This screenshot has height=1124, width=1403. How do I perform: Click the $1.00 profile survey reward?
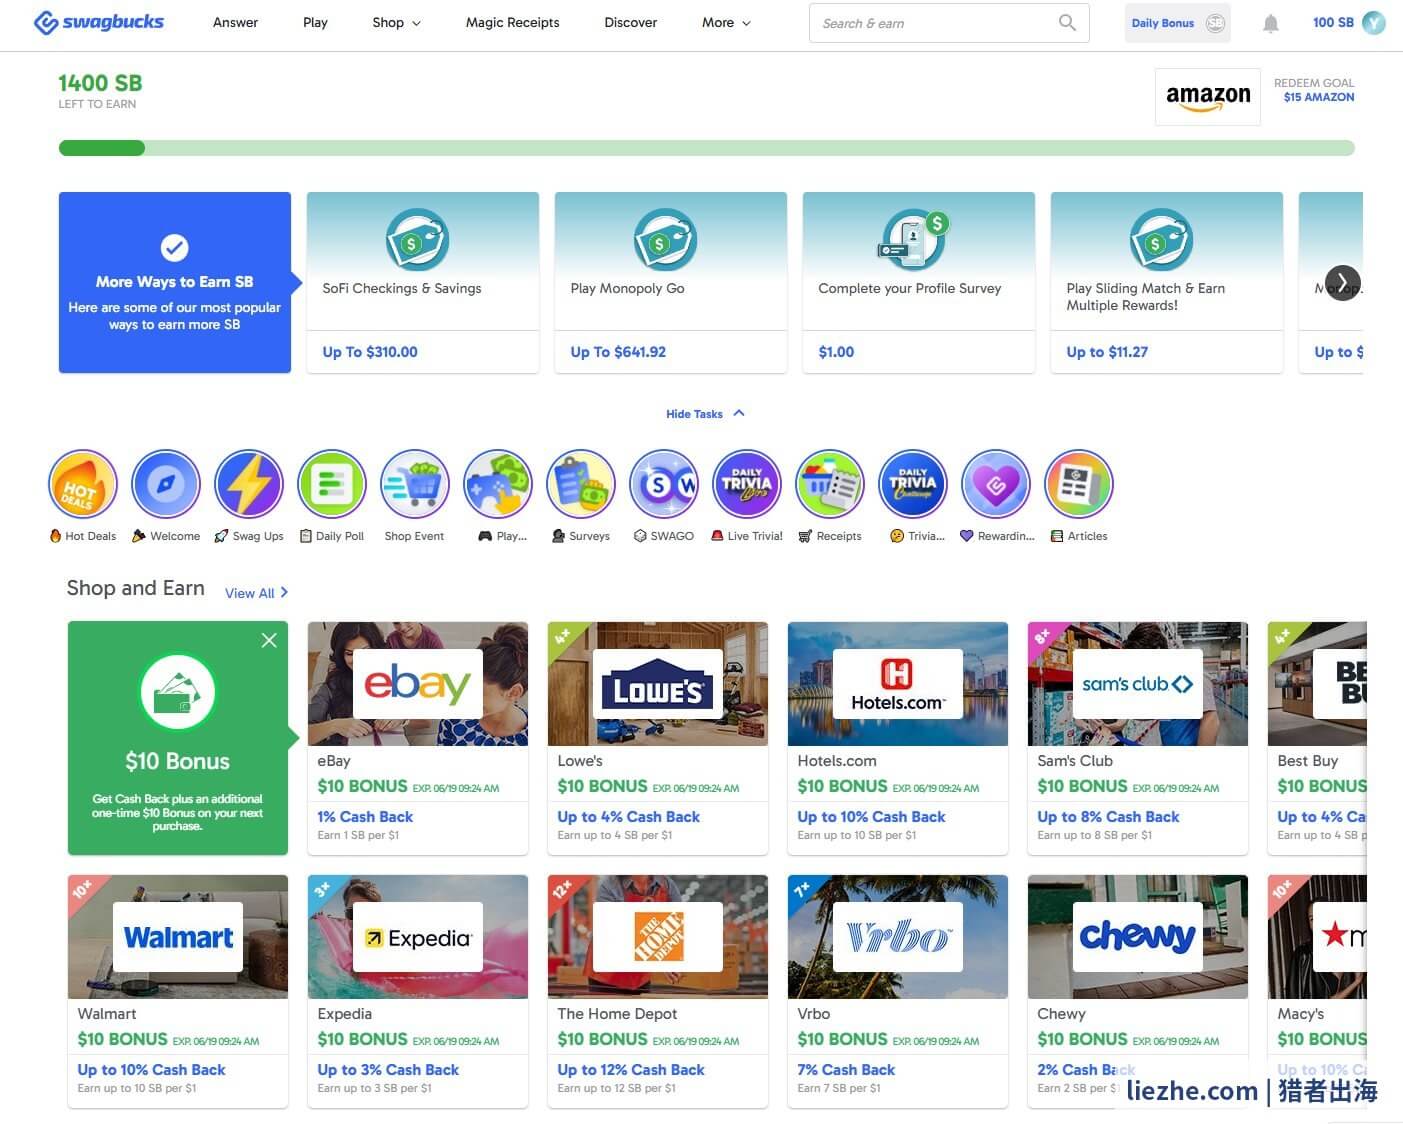click(x=836, y=352)
